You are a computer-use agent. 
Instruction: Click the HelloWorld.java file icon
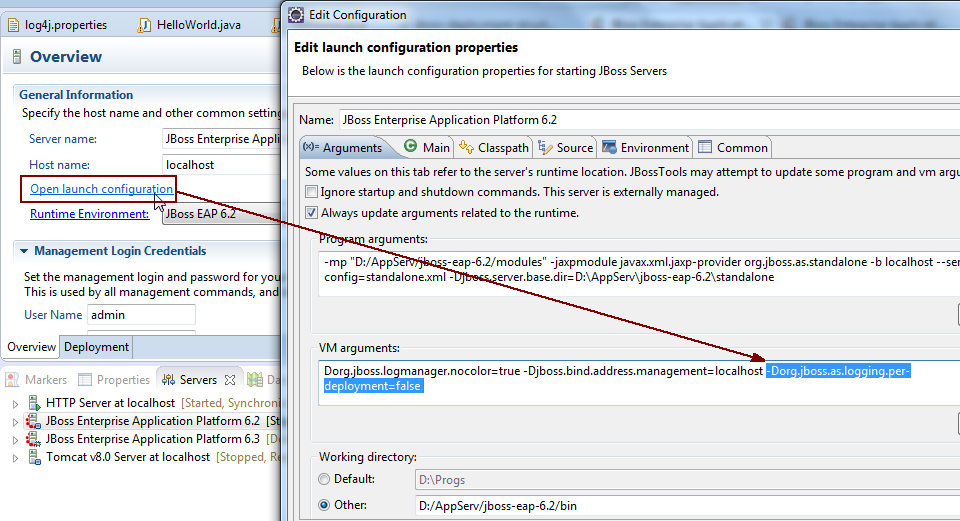coord(144,25)
